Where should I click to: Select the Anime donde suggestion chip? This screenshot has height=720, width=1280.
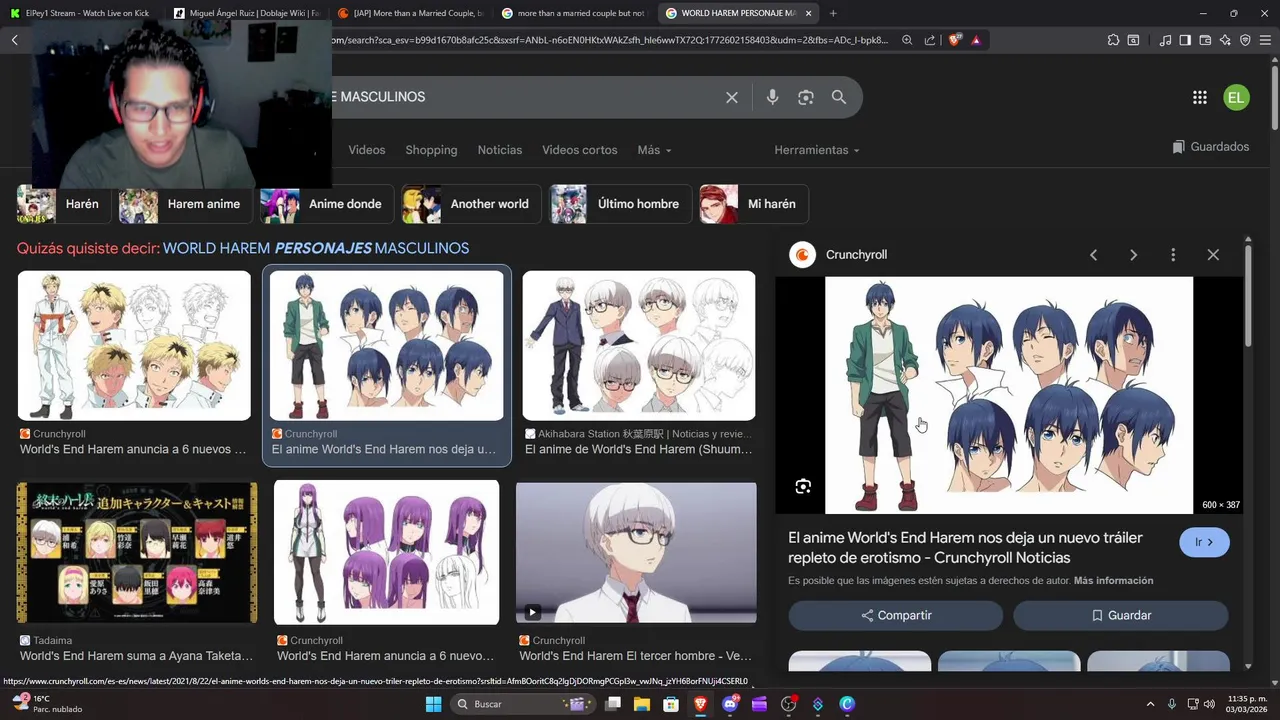[327, 204]
